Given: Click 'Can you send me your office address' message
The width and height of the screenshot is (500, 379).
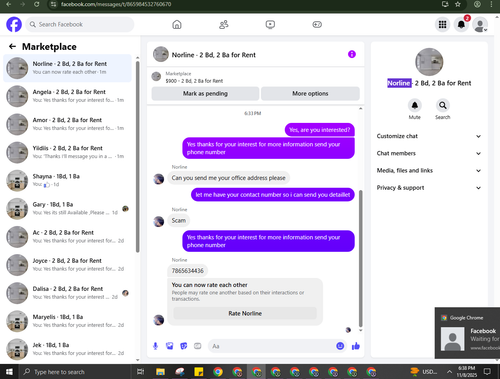Looking at the screenshot, I should [x=228, y=178].
